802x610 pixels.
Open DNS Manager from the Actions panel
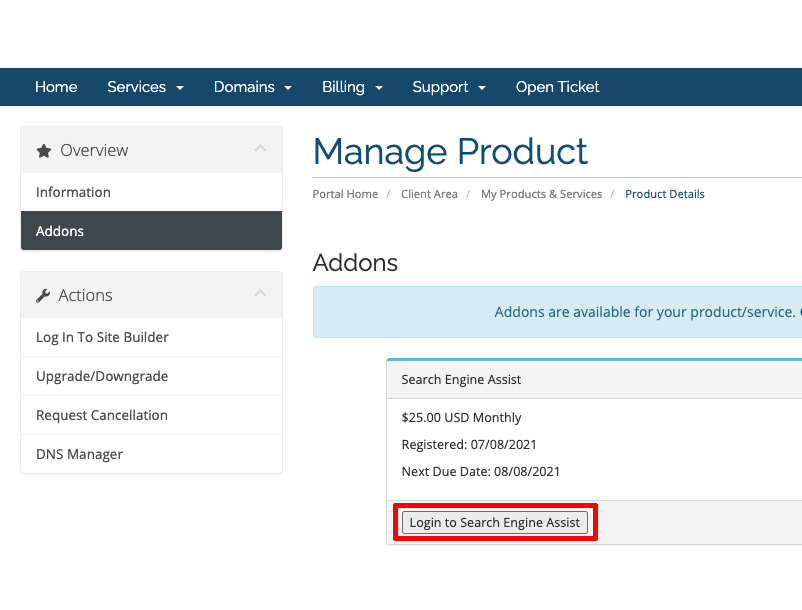[x=79, y=454]
